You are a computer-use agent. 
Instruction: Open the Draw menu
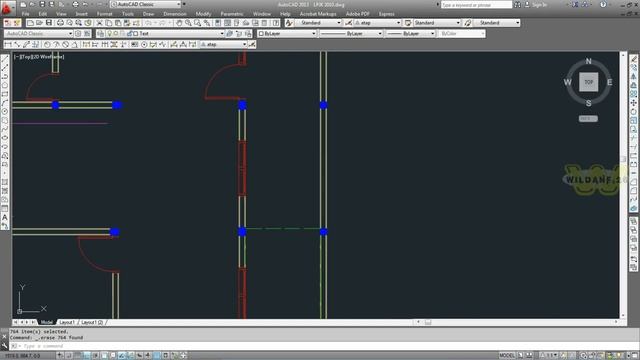pyautogui.click(x=148, y=14)
